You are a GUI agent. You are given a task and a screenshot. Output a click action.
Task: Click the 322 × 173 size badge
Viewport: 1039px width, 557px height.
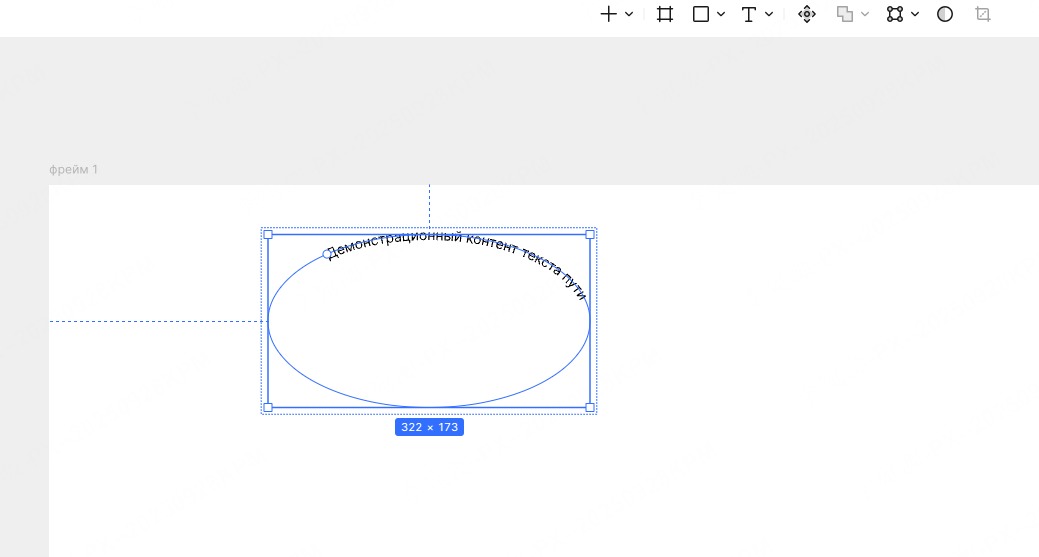[x=429, y=427]
